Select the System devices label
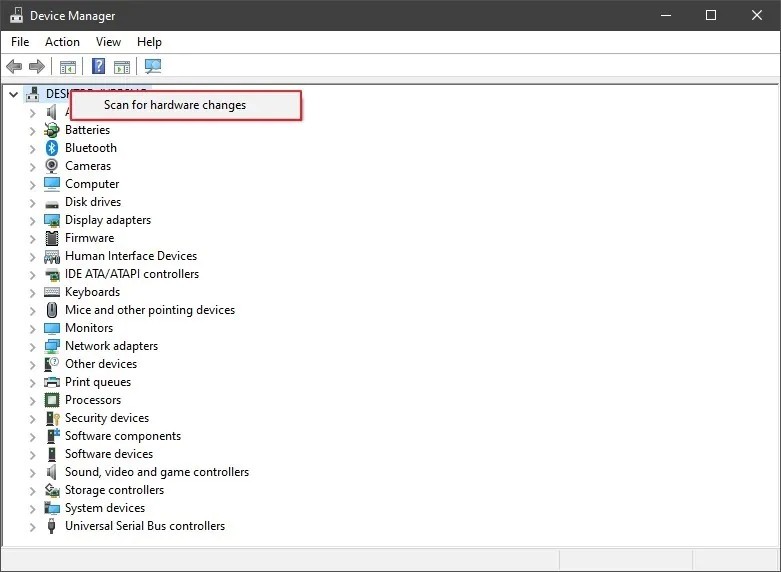 click(x=105, y=508)
